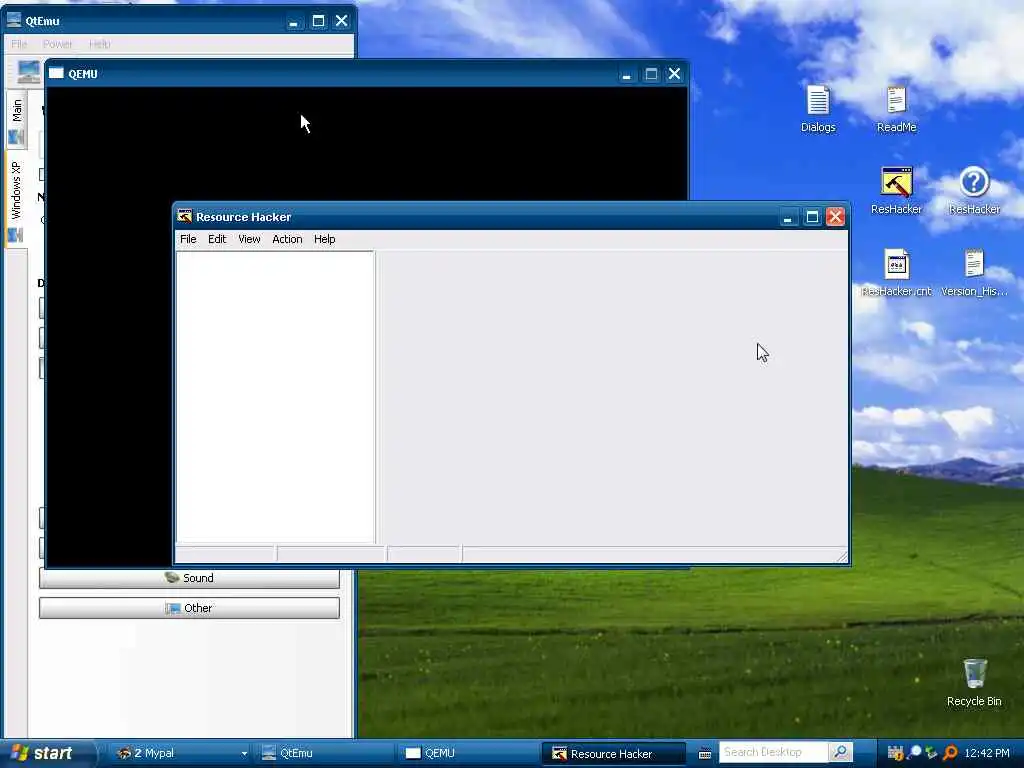Select the Recycle Bin icon
This screenshot has width=1024, height=768.
[x=974, y=682]
